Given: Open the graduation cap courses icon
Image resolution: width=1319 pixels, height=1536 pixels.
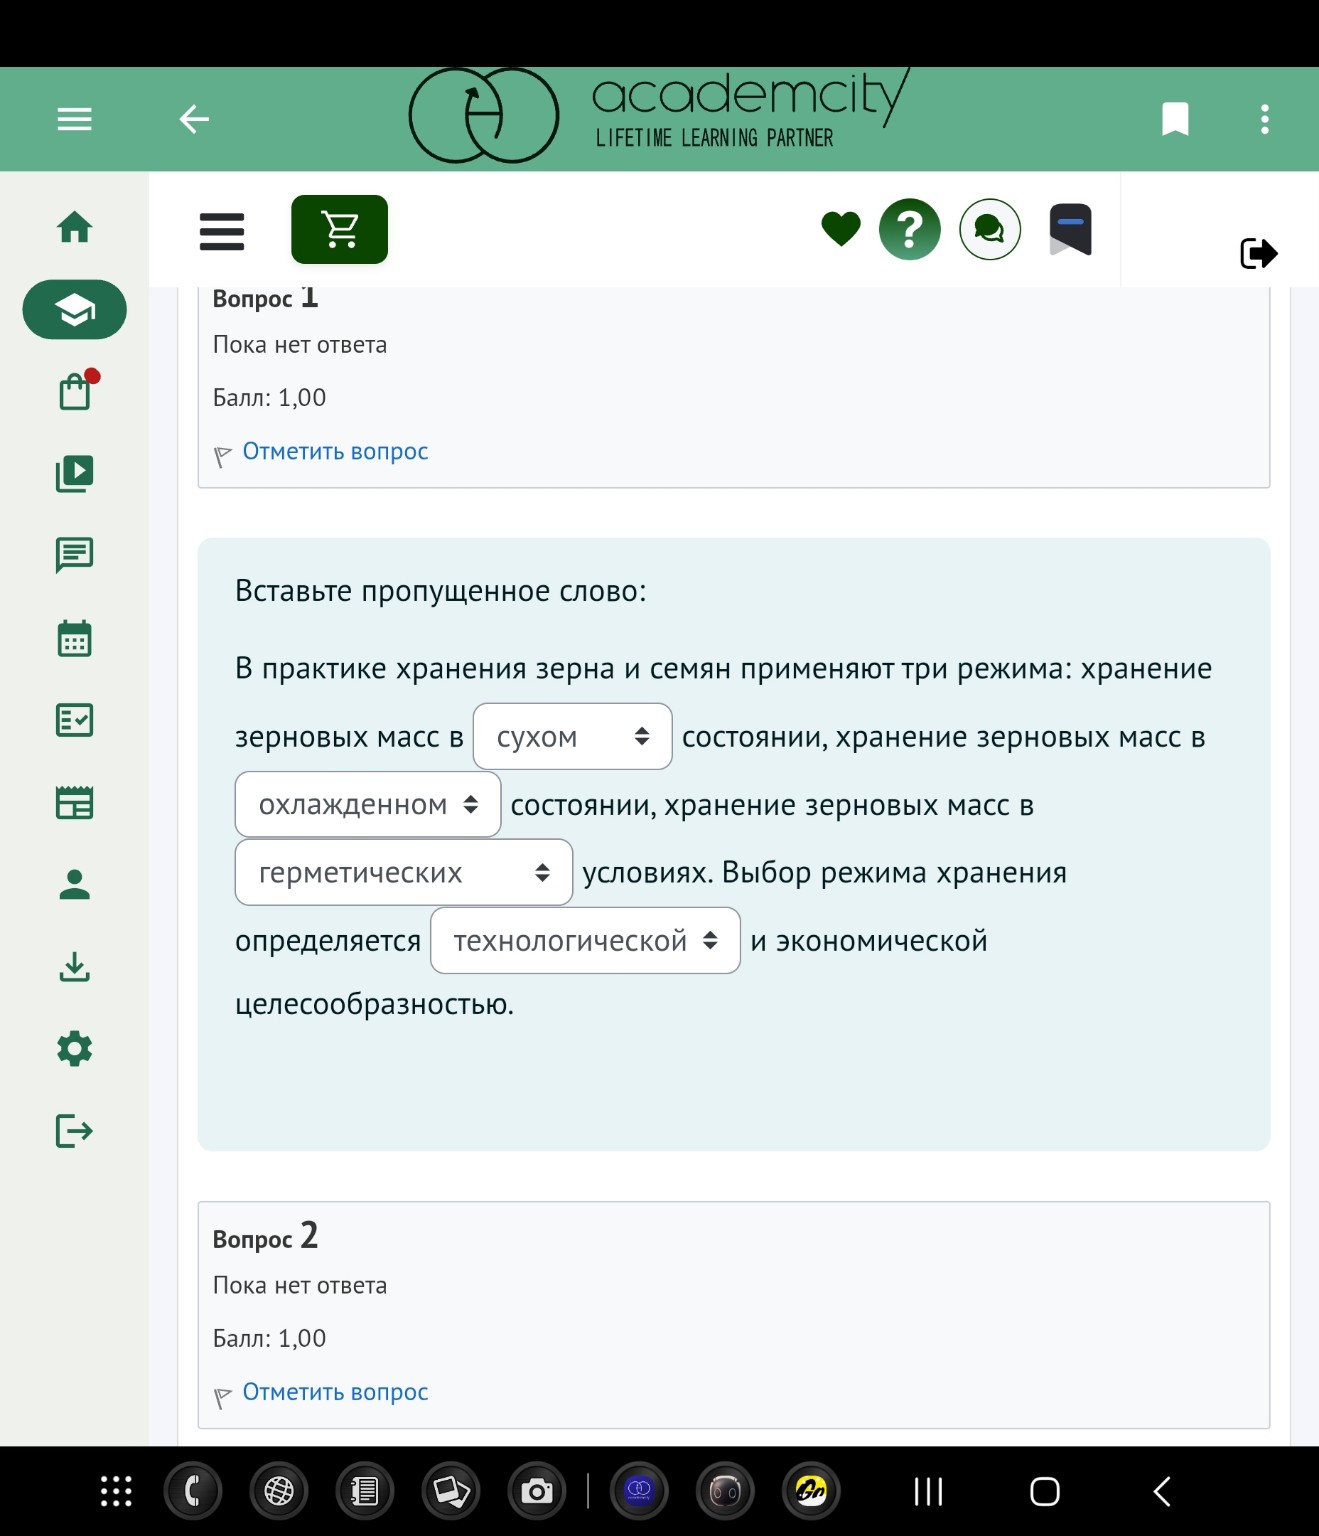Looking at the screenshot, I should click(x=74, y=310).
